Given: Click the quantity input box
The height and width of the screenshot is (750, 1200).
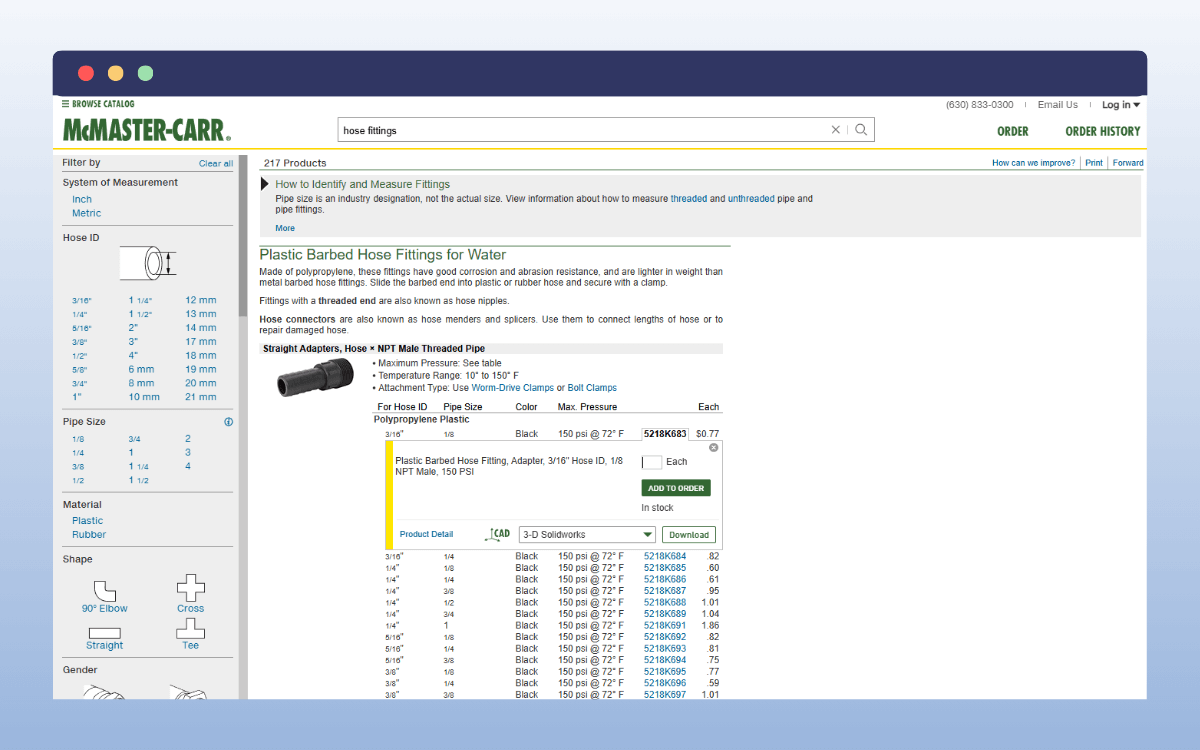Looking at the screenshot, I should [x=651, y=462].
